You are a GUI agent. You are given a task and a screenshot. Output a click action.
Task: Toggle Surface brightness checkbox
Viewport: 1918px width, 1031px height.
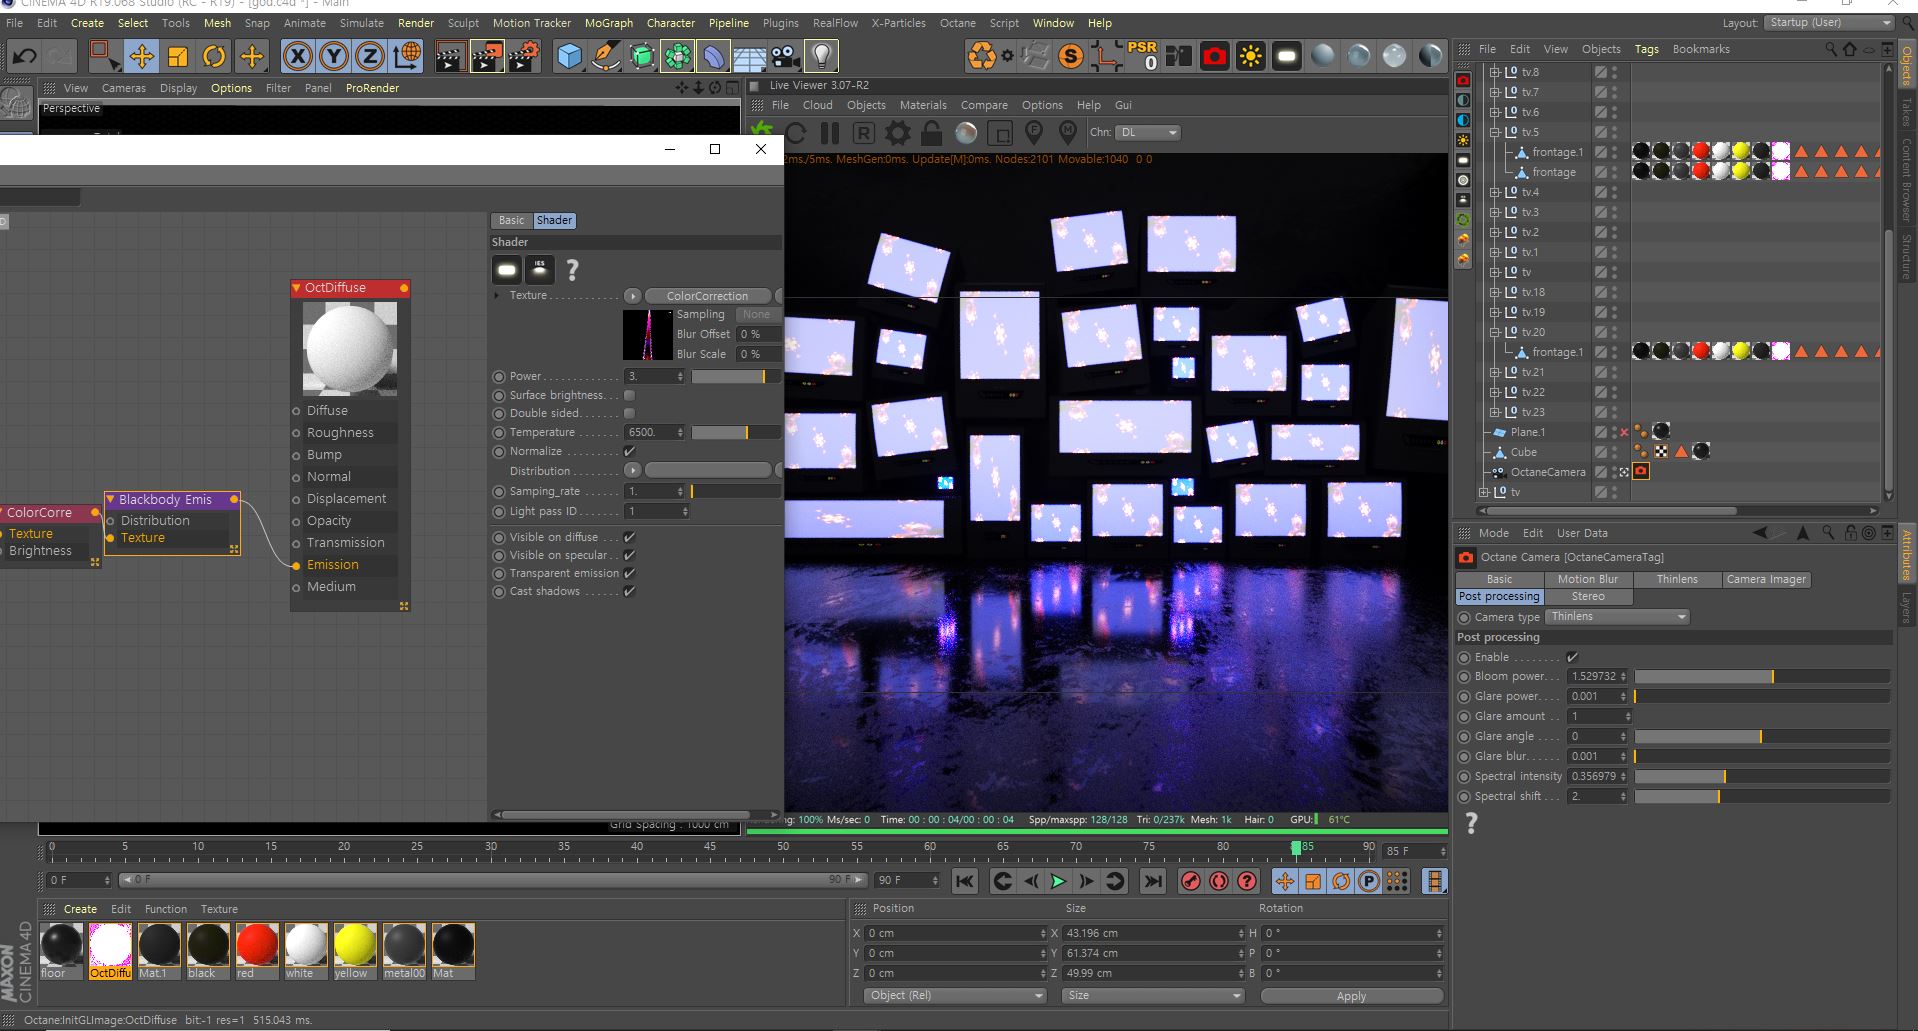(x=629, y=395)
